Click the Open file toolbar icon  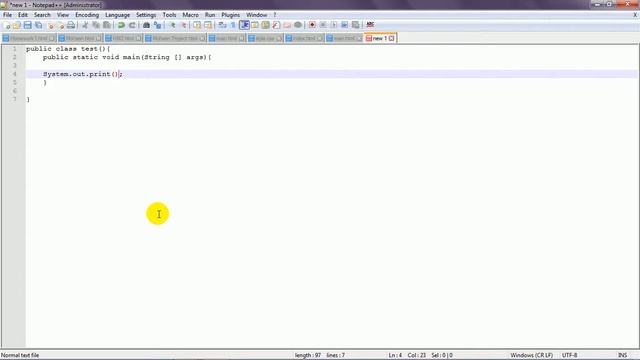pyautogui.click(x=17, y=25)
